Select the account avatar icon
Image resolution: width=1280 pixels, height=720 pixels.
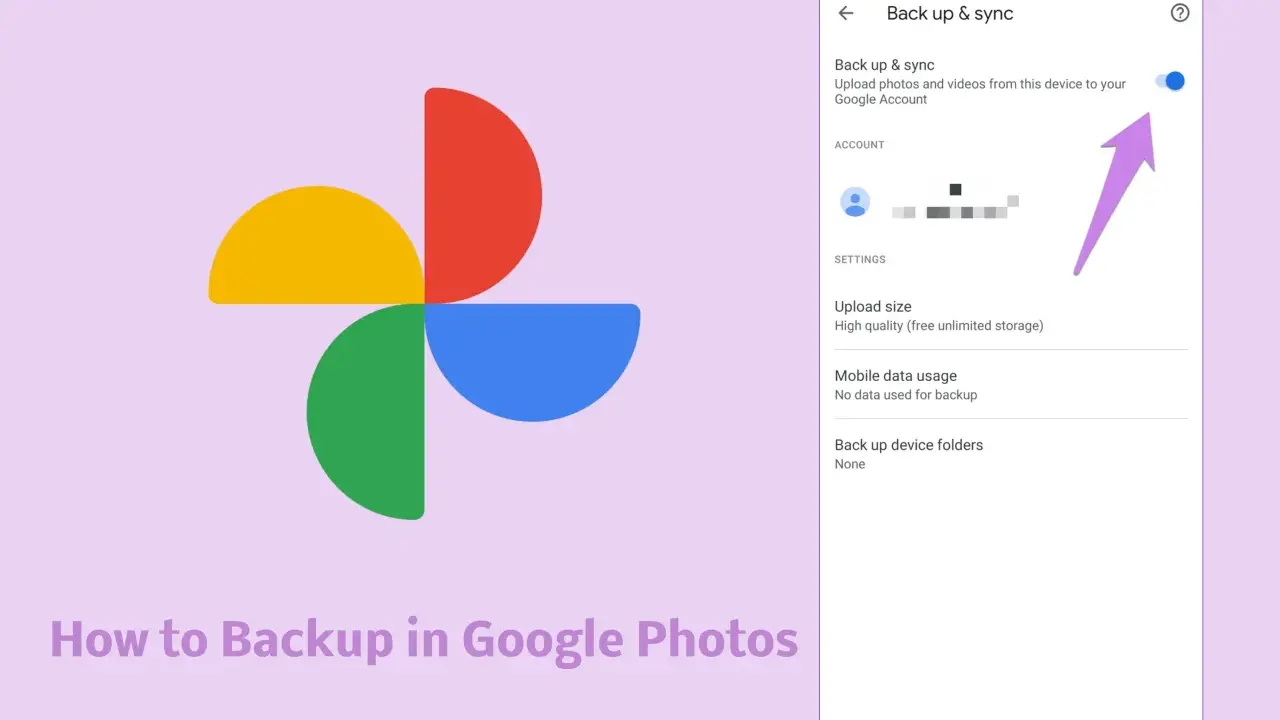855,202
